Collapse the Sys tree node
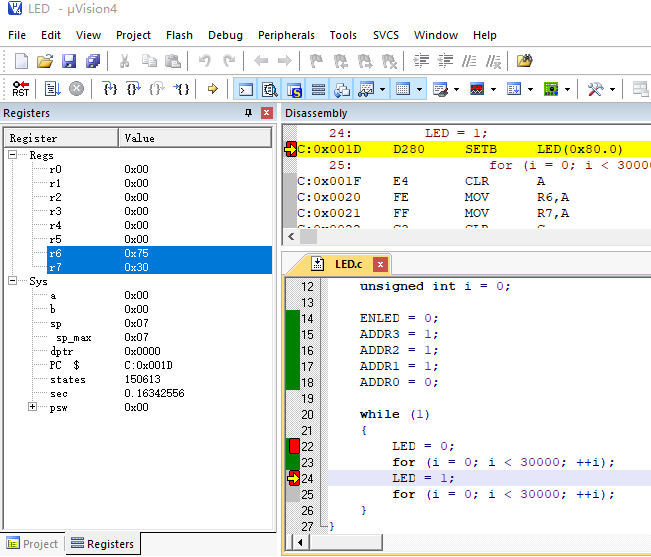Image resolution: width=651 pixels, height=557 pixels. 13,282
